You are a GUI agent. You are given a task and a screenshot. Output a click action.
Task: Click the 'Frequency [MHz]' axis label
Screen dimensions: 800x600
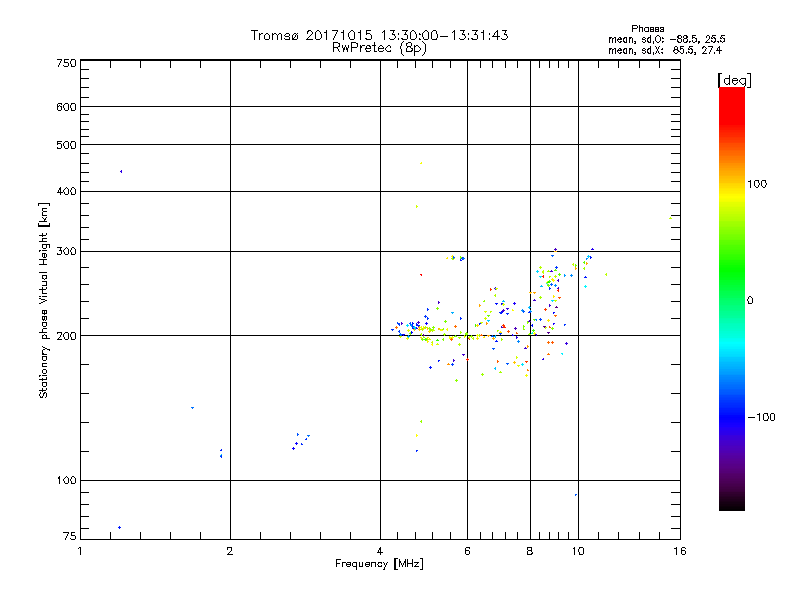point(379,564)
